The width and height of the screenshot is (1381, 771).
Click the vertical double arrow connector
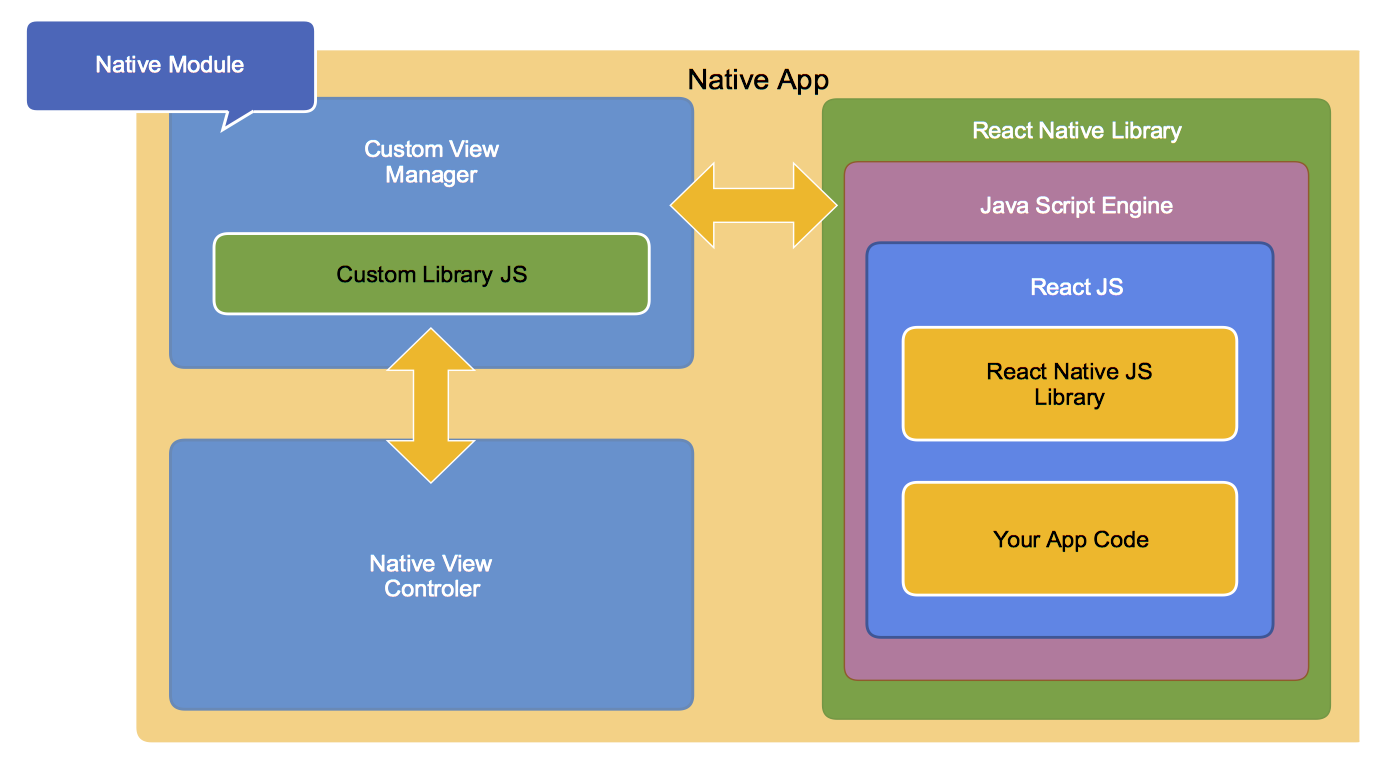[x=431, y=405]
